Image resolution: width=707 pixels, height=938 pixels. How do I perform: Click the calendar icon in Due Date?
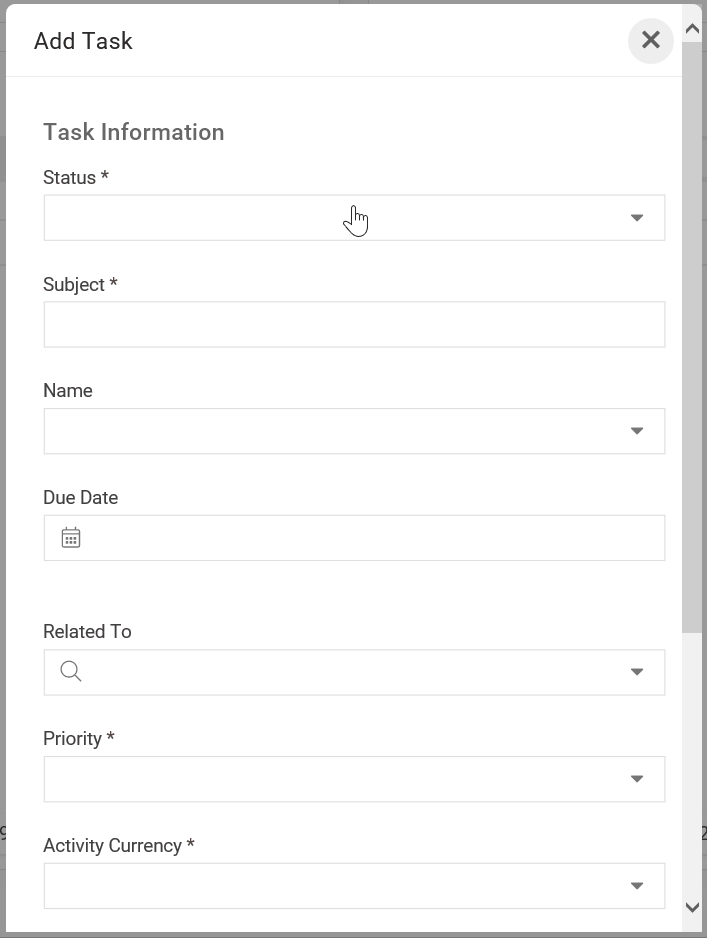tap(71, 538)
